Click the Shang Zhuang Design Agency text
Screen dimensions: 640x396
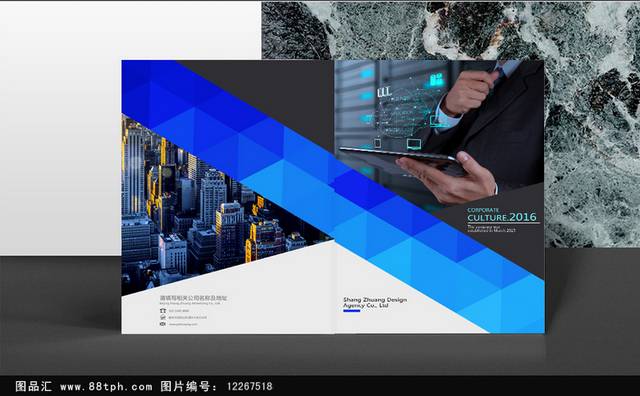(x=375, y=303)
